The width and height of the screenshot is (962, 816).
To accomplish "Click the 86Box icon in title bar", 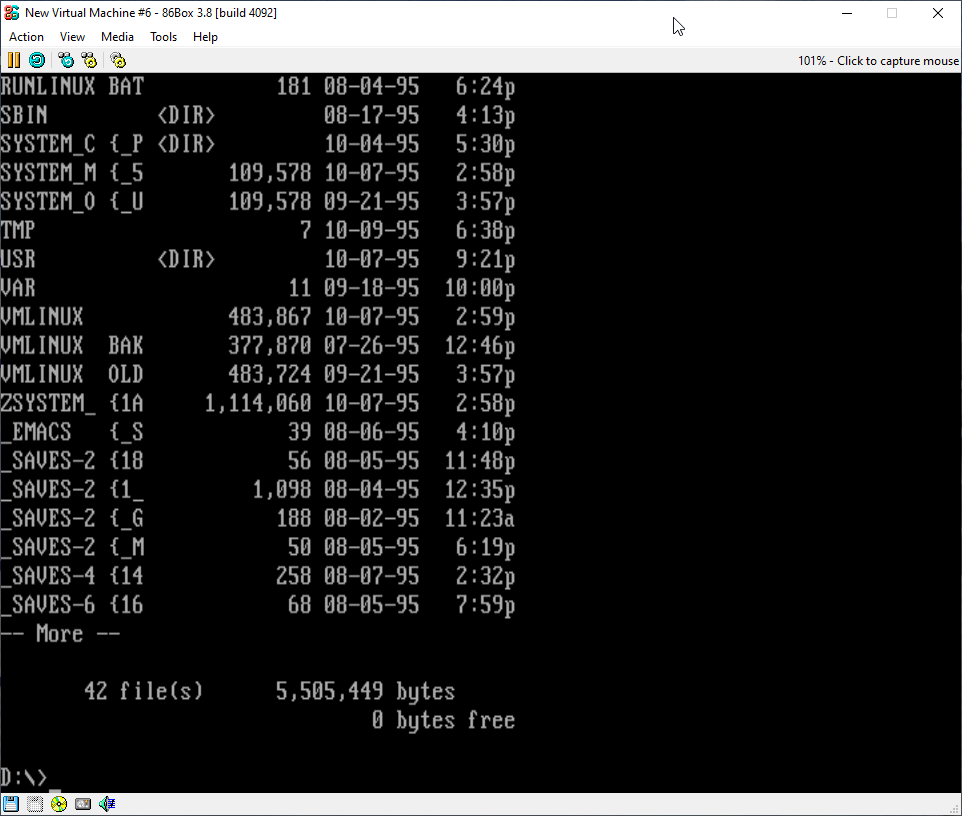I will point(12,13).
